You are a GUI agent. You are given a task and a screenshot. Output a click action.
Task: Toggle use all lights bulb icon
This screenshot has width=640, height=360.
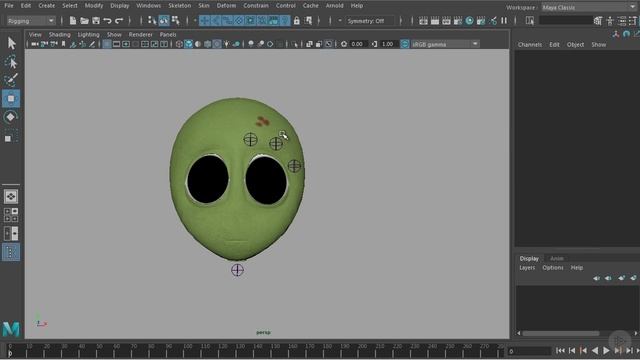point(226,44)
